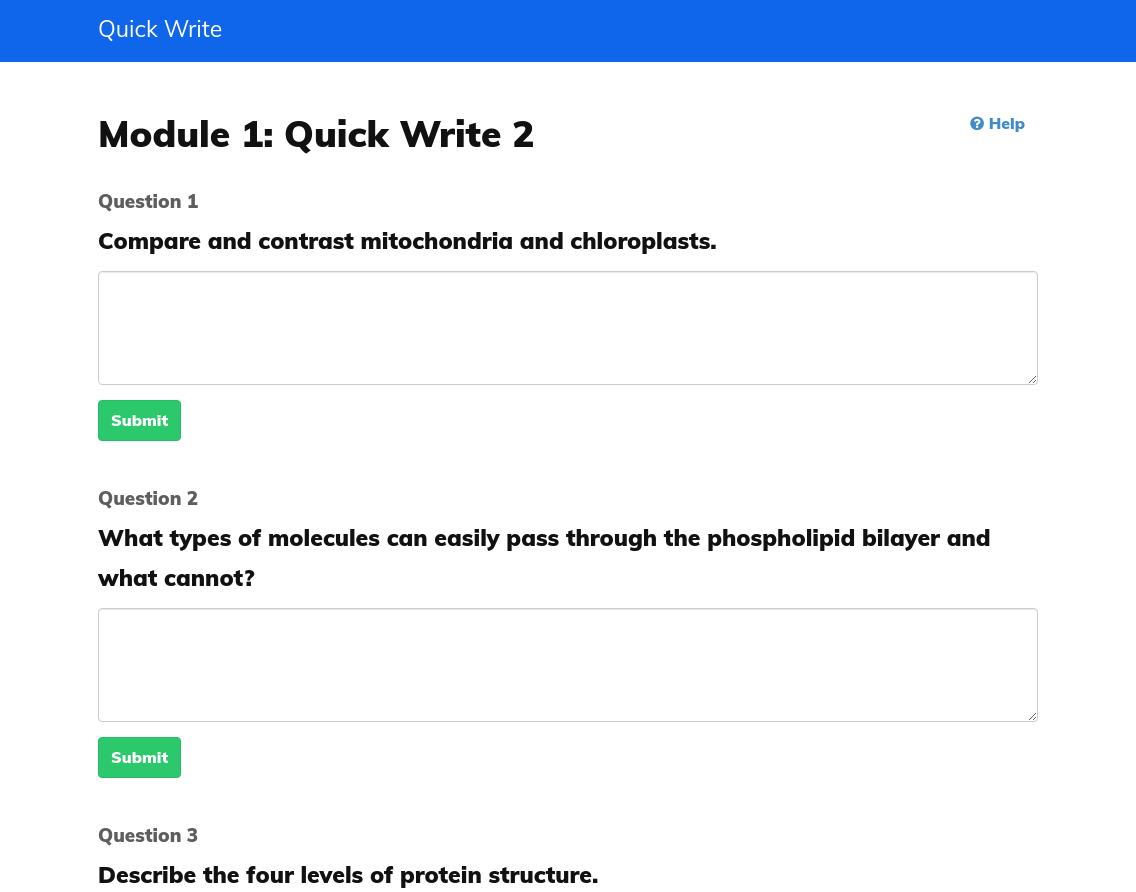The image size is (1136, 892).
Task: Click the 'what cannot?' line of text
Action: pos(177,579)
